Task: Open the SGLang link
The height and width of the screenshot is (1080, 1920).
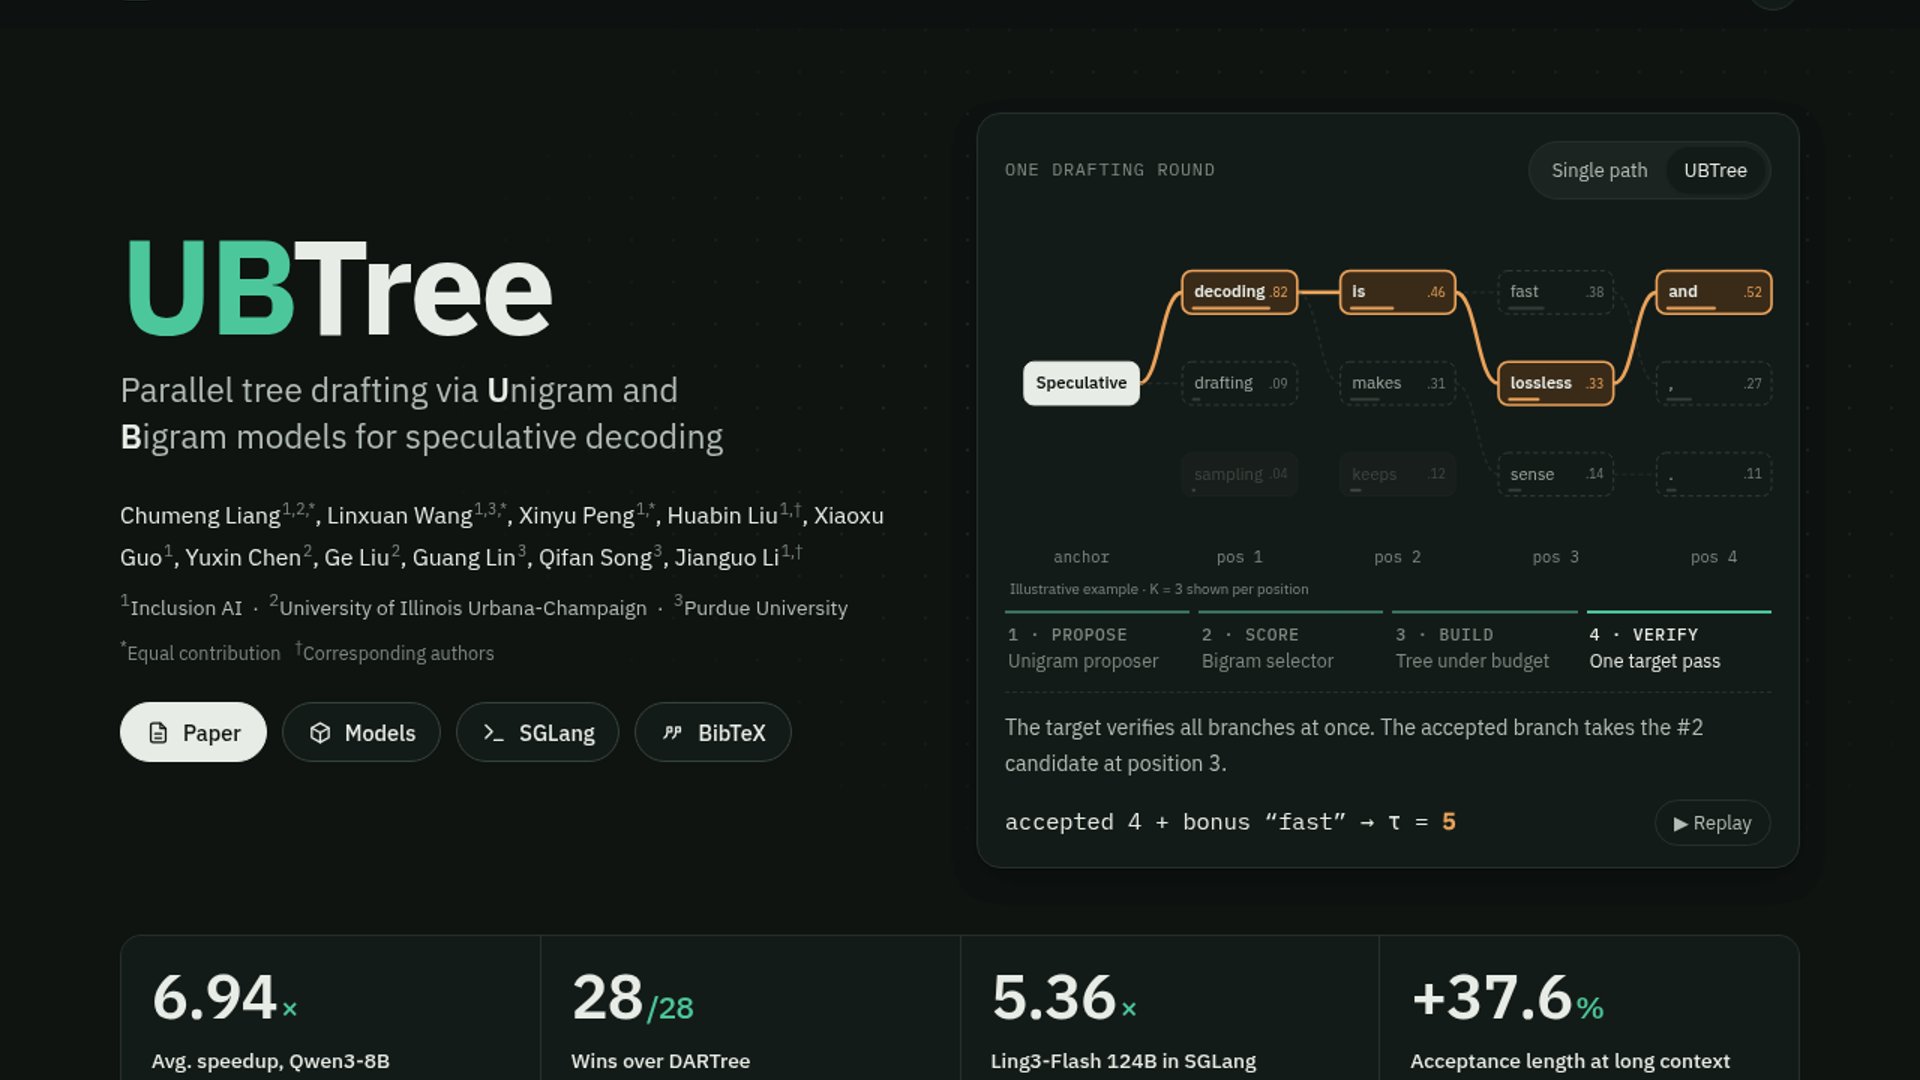Action: [x=537, y=732]
